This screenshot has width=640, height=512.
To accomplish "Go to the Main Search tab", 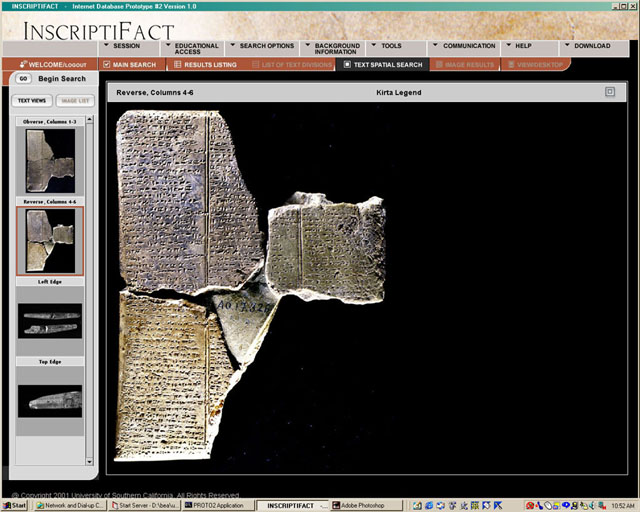I will click(x=131, y=65).
